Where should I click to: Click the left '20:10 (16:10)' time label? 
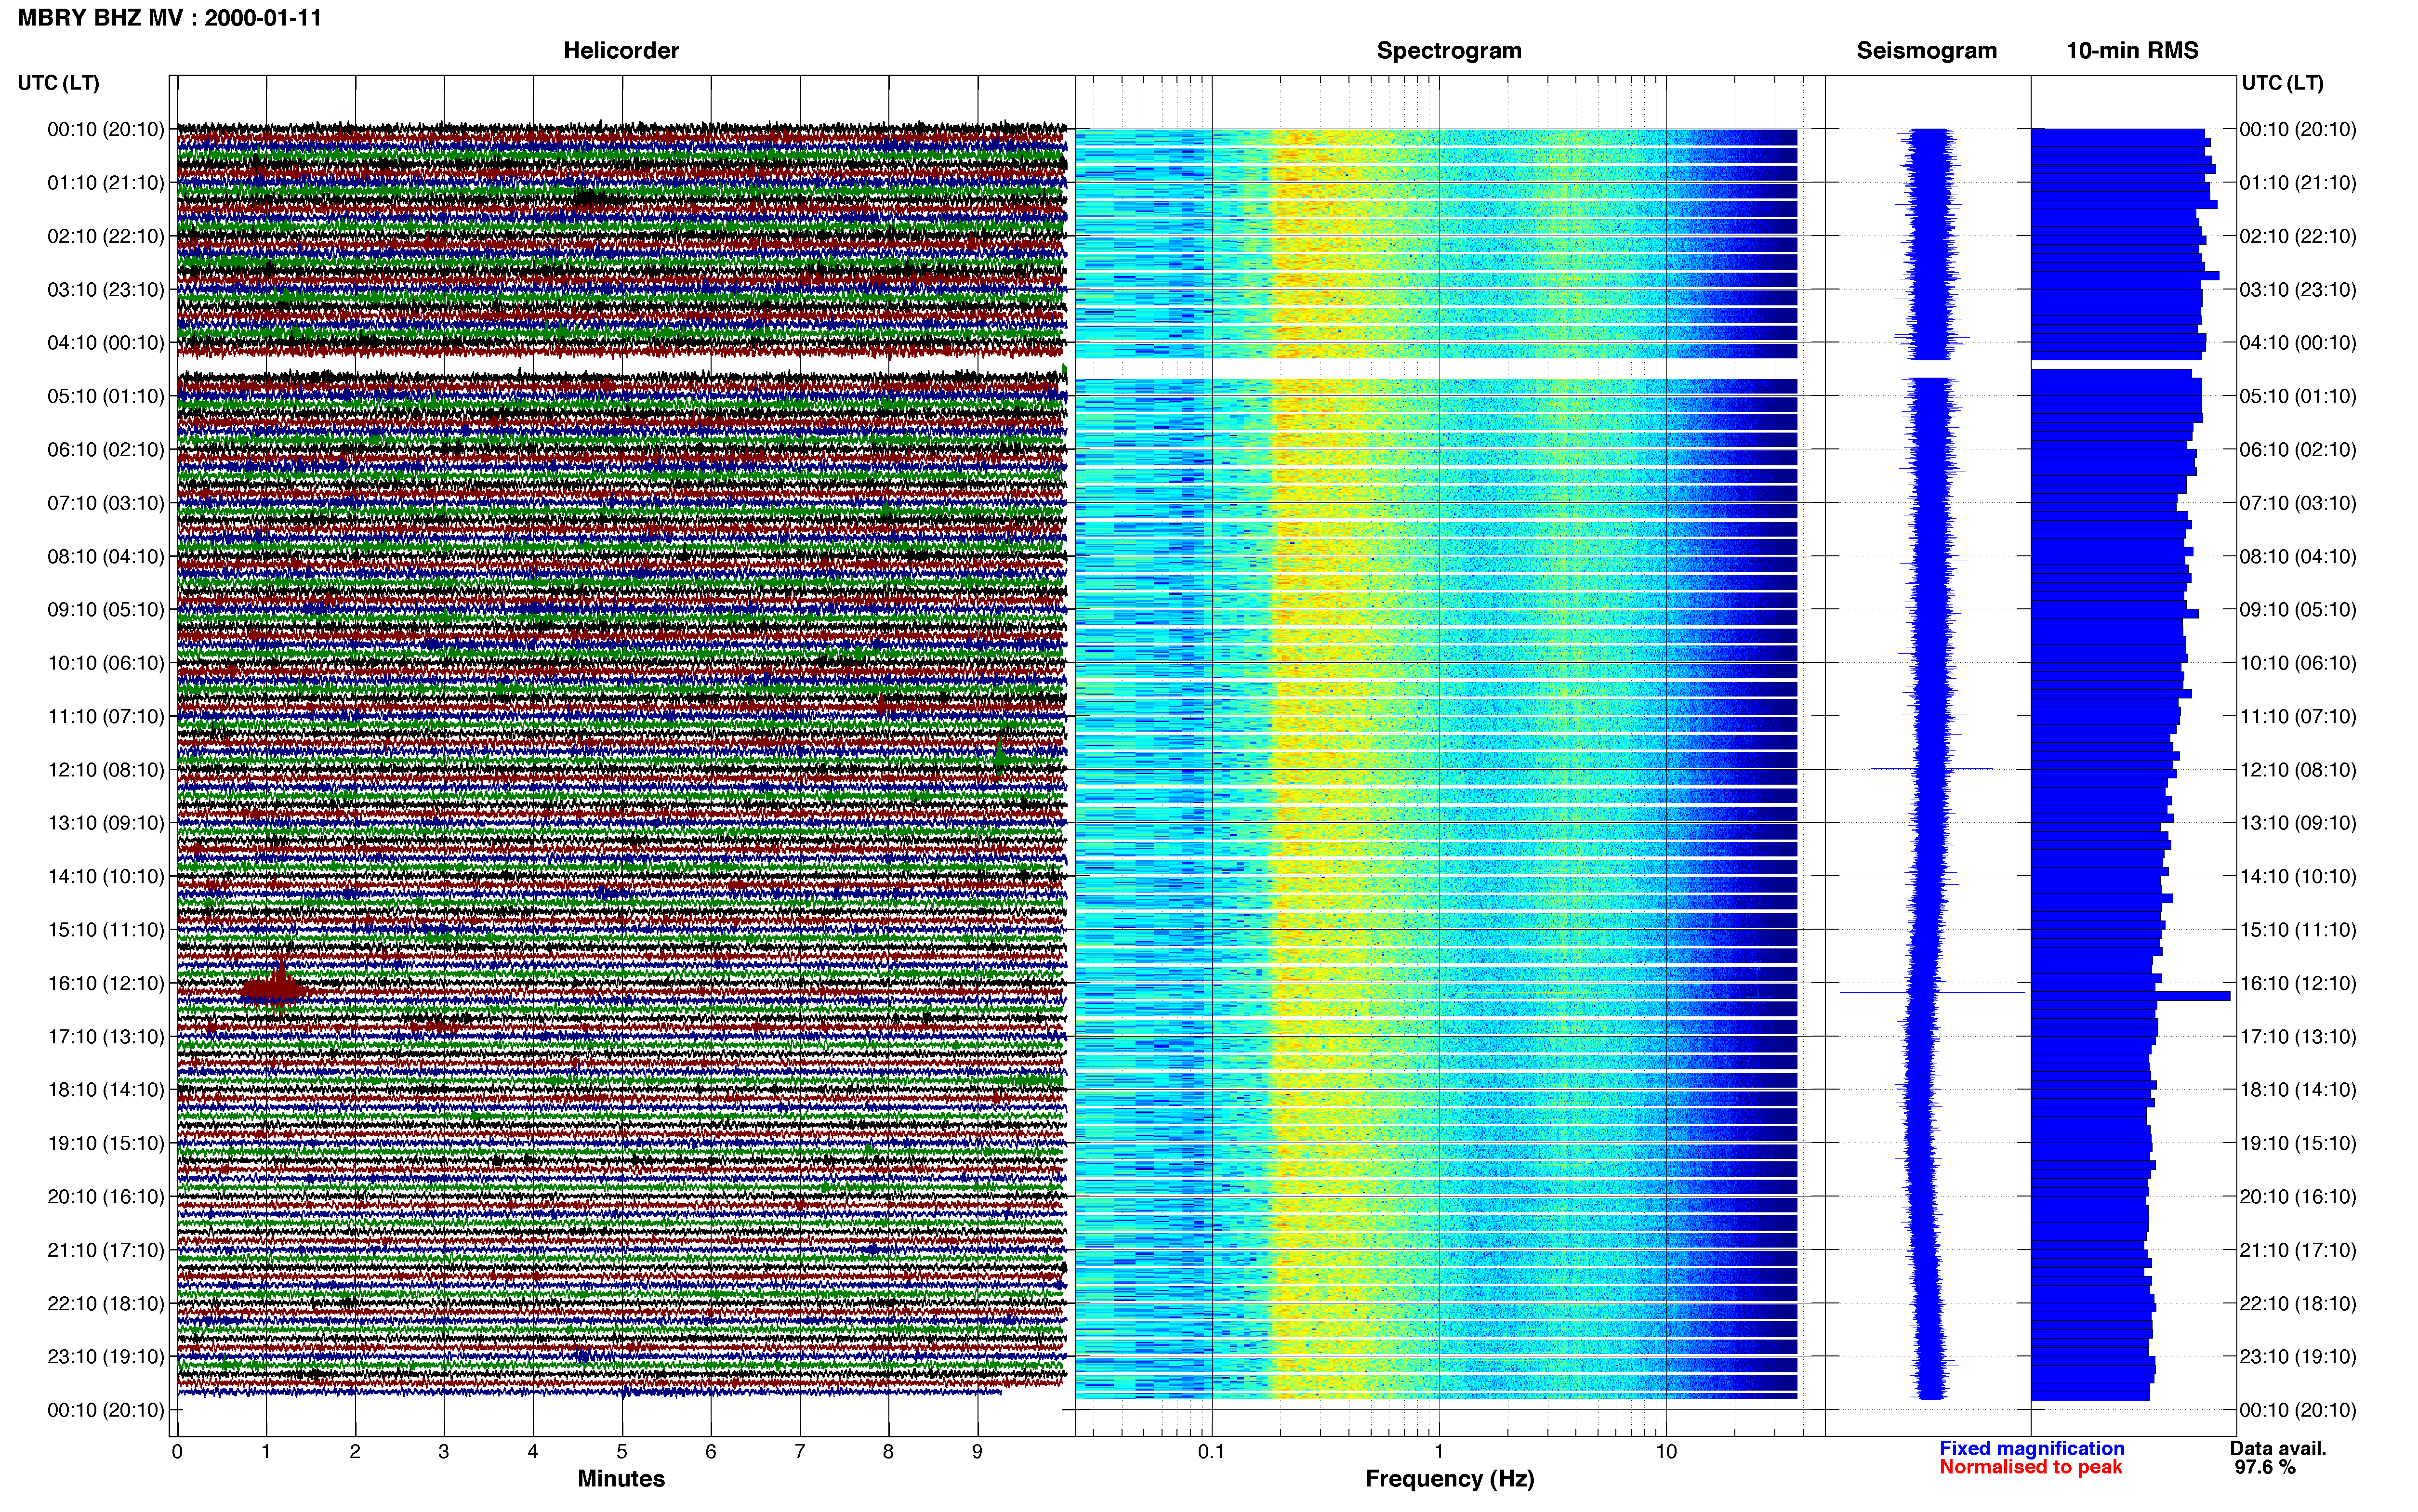coord(106,1197)
